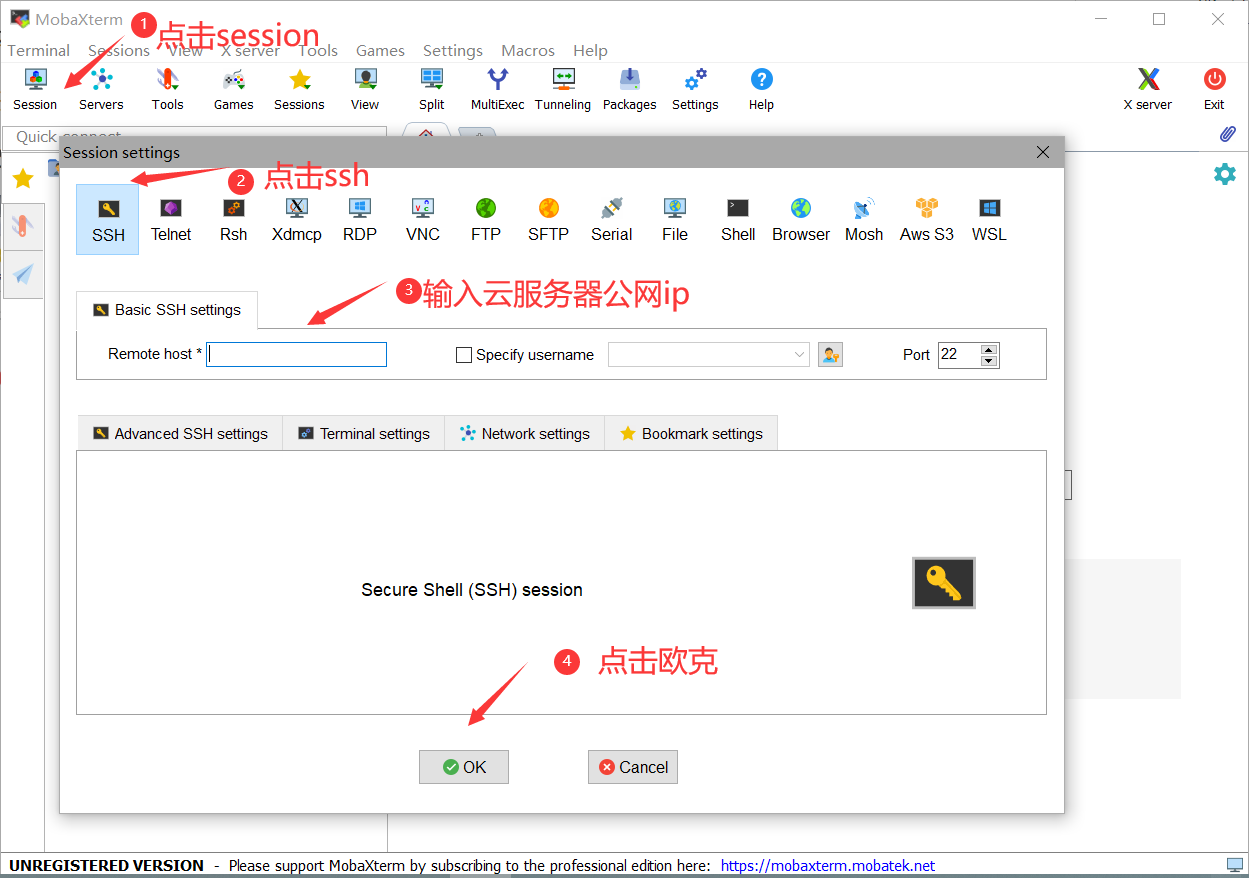Screen dimensions: 1249x878
Task: Show the Sessions star icon in toolbar
Action: tap(299, 89)
